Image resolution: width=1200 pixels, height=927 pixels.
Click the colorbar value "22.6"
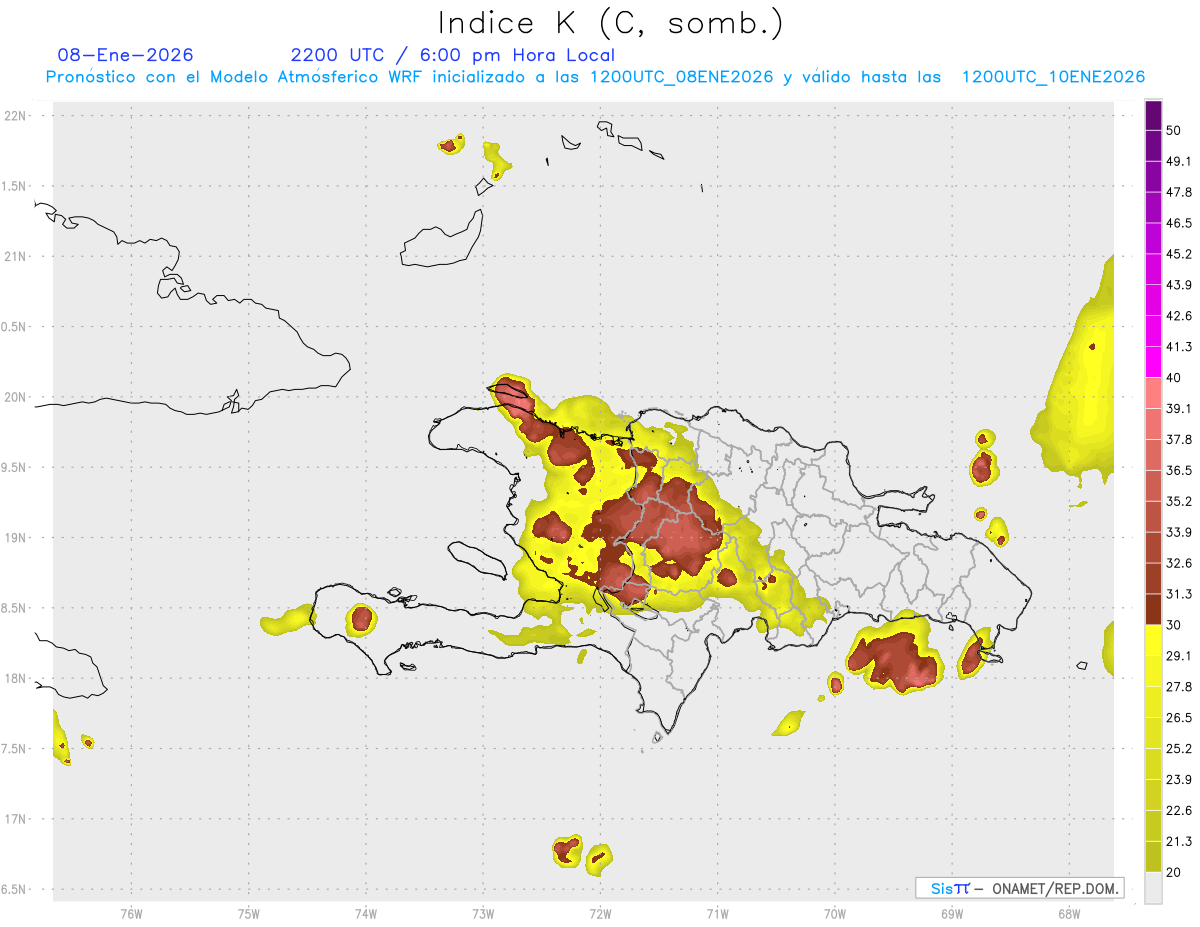tap(1179, 811)
